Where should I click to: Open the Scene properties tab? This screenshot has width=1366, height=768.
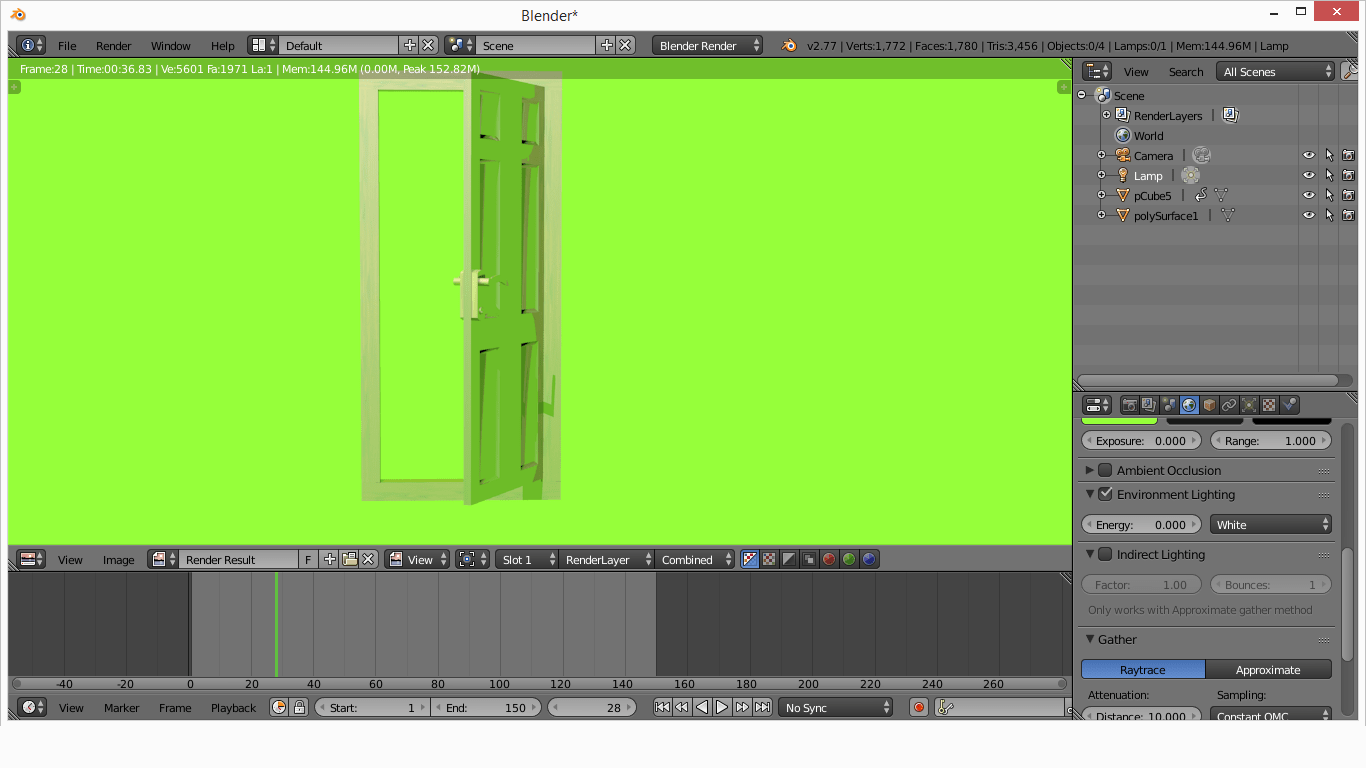point(1168,405)
